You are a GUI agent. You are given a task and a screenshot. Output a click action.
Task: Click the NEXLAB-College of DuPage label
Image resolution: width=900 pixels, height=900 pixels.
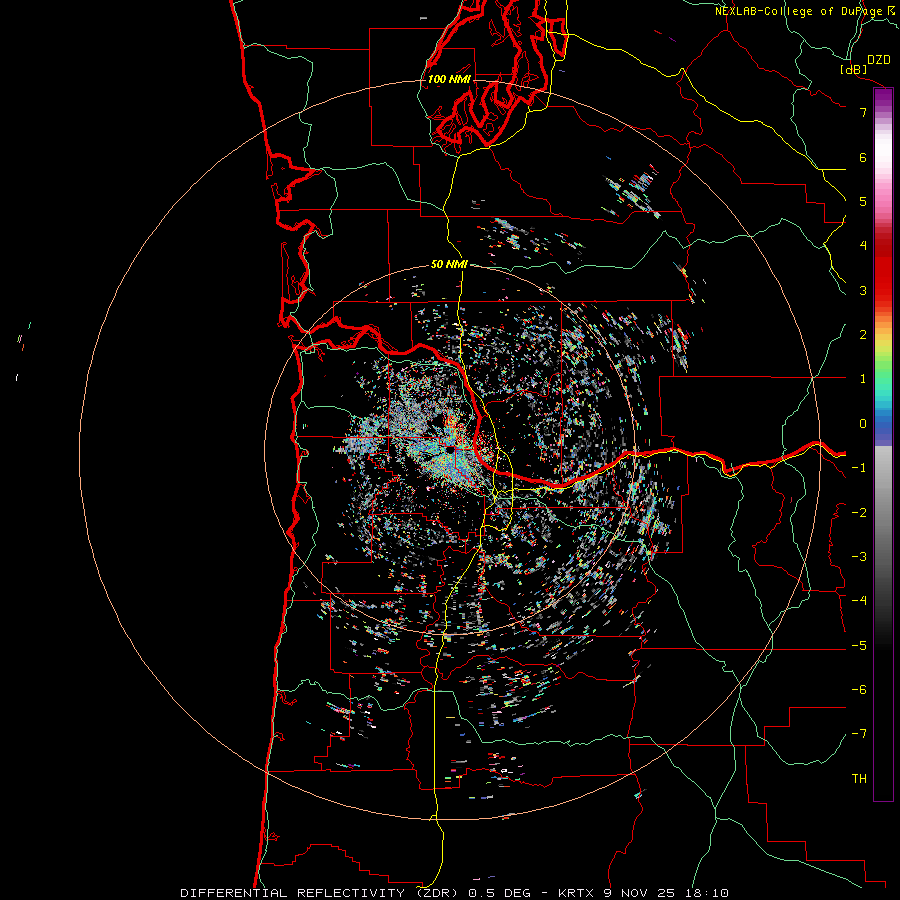point(801,11)
